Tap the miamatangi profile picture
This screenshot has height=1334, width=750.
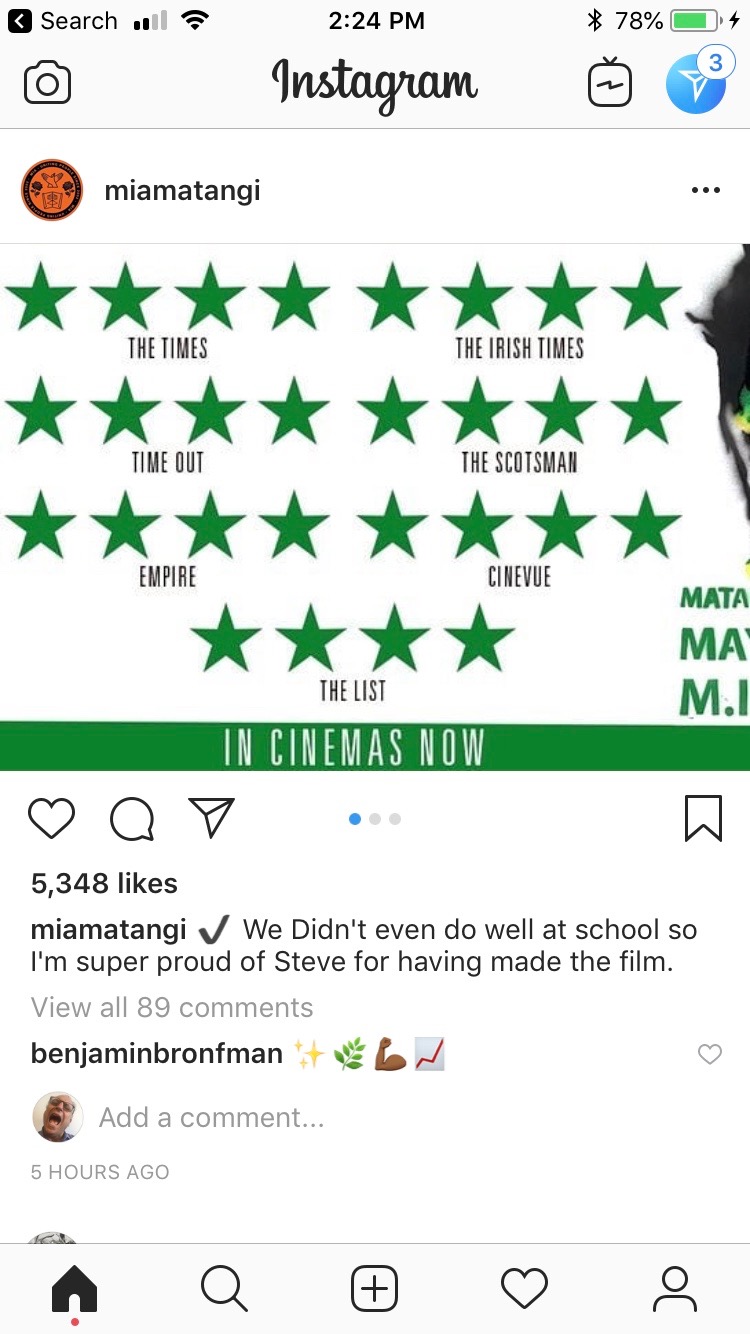[x=51, y=190]
